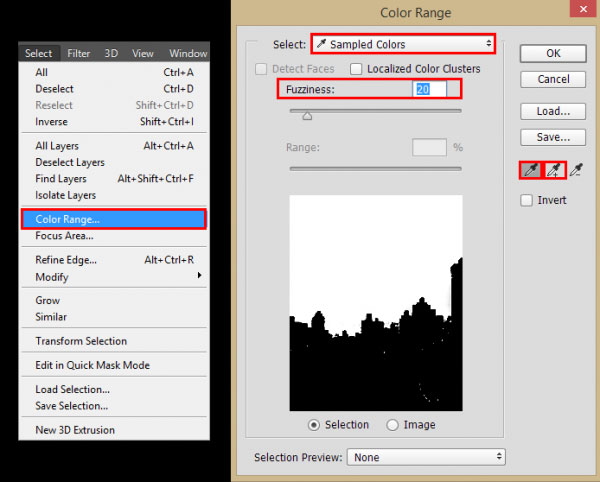Choose All from the Select menu
This screenshot has height=482, width=600.
click(114, 72)
